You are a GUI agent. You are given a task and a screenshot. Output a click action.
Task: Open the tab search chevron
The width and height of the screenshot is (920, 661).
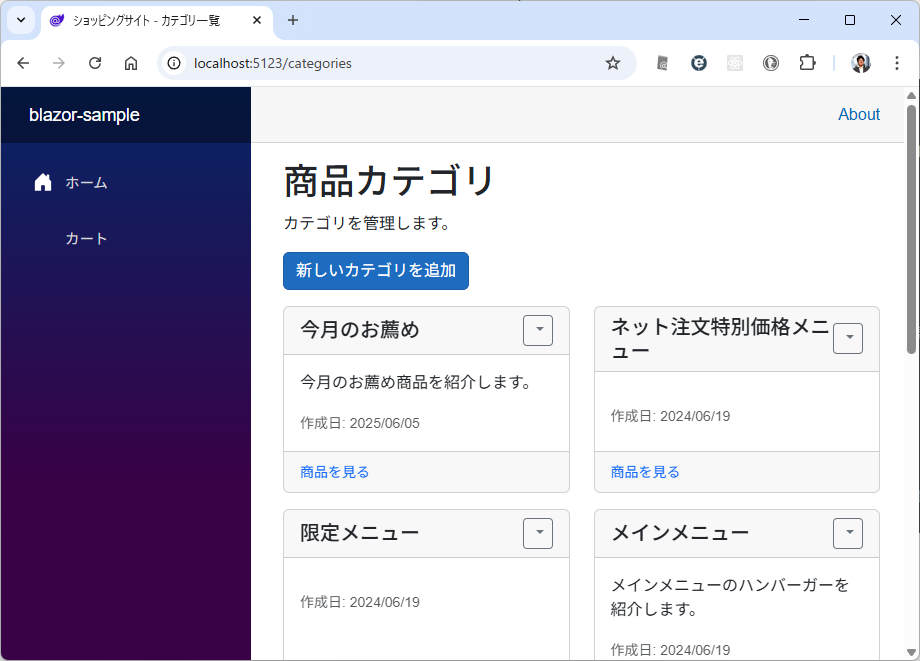[20, 20]
